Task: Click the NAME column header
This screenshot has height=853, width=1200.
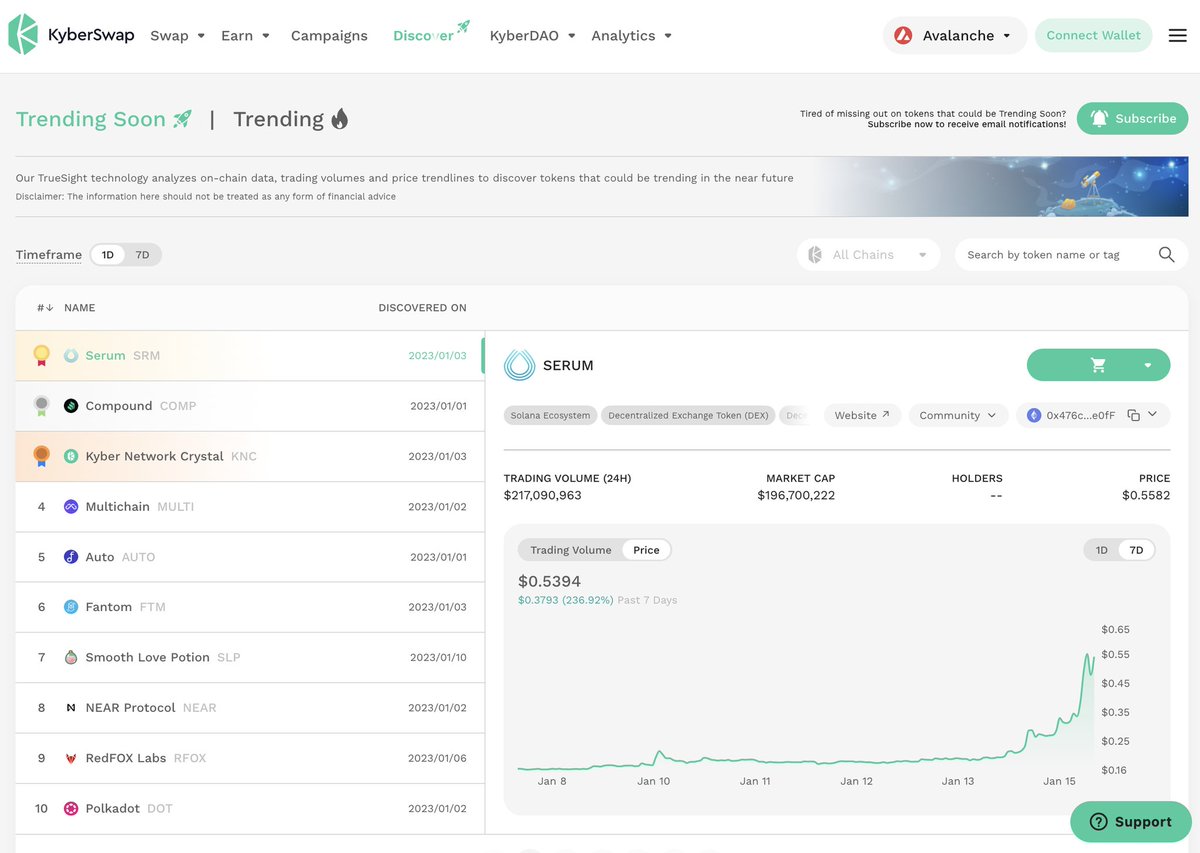Action: coord(80,308)
